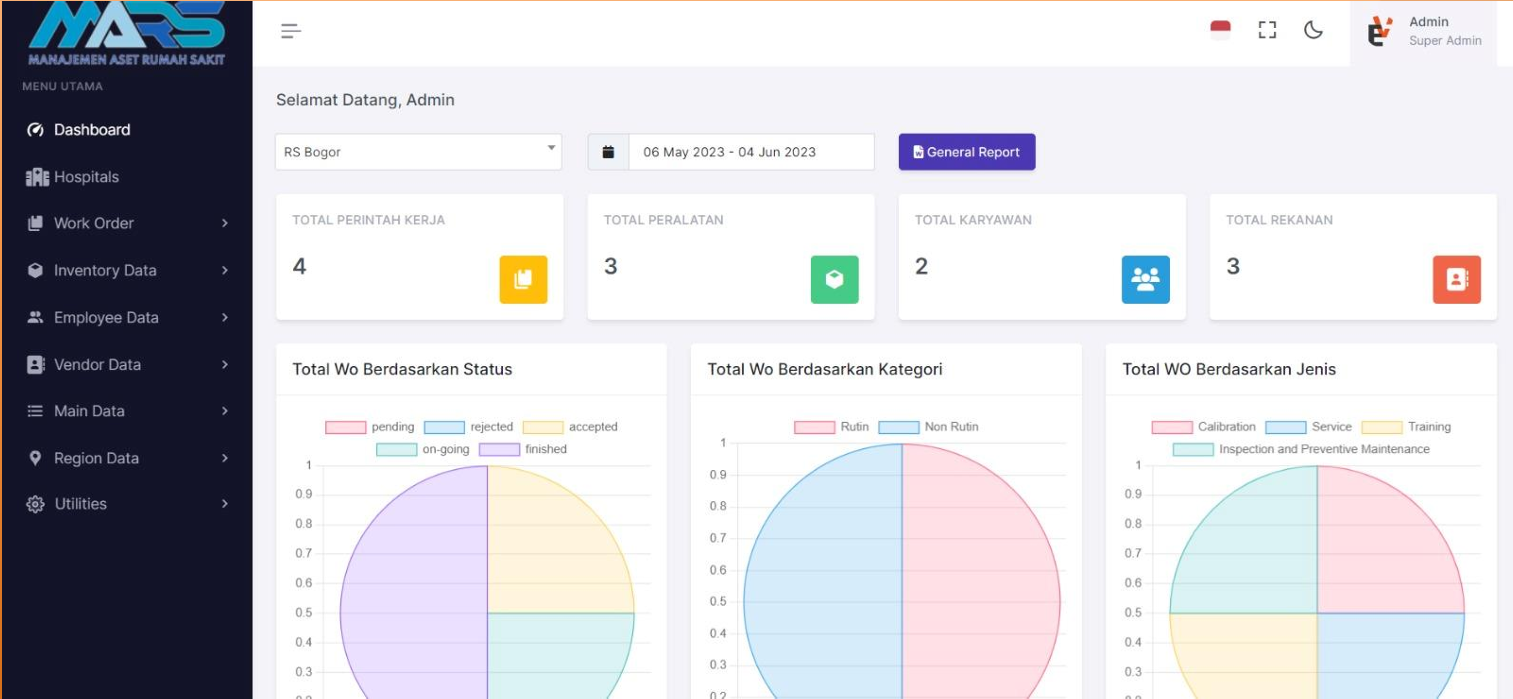The height and width of the screenshot is (699, 1513).
Task: Toggle the Calibration legend in Jenis chart
Action: (x=1204, y=427)
